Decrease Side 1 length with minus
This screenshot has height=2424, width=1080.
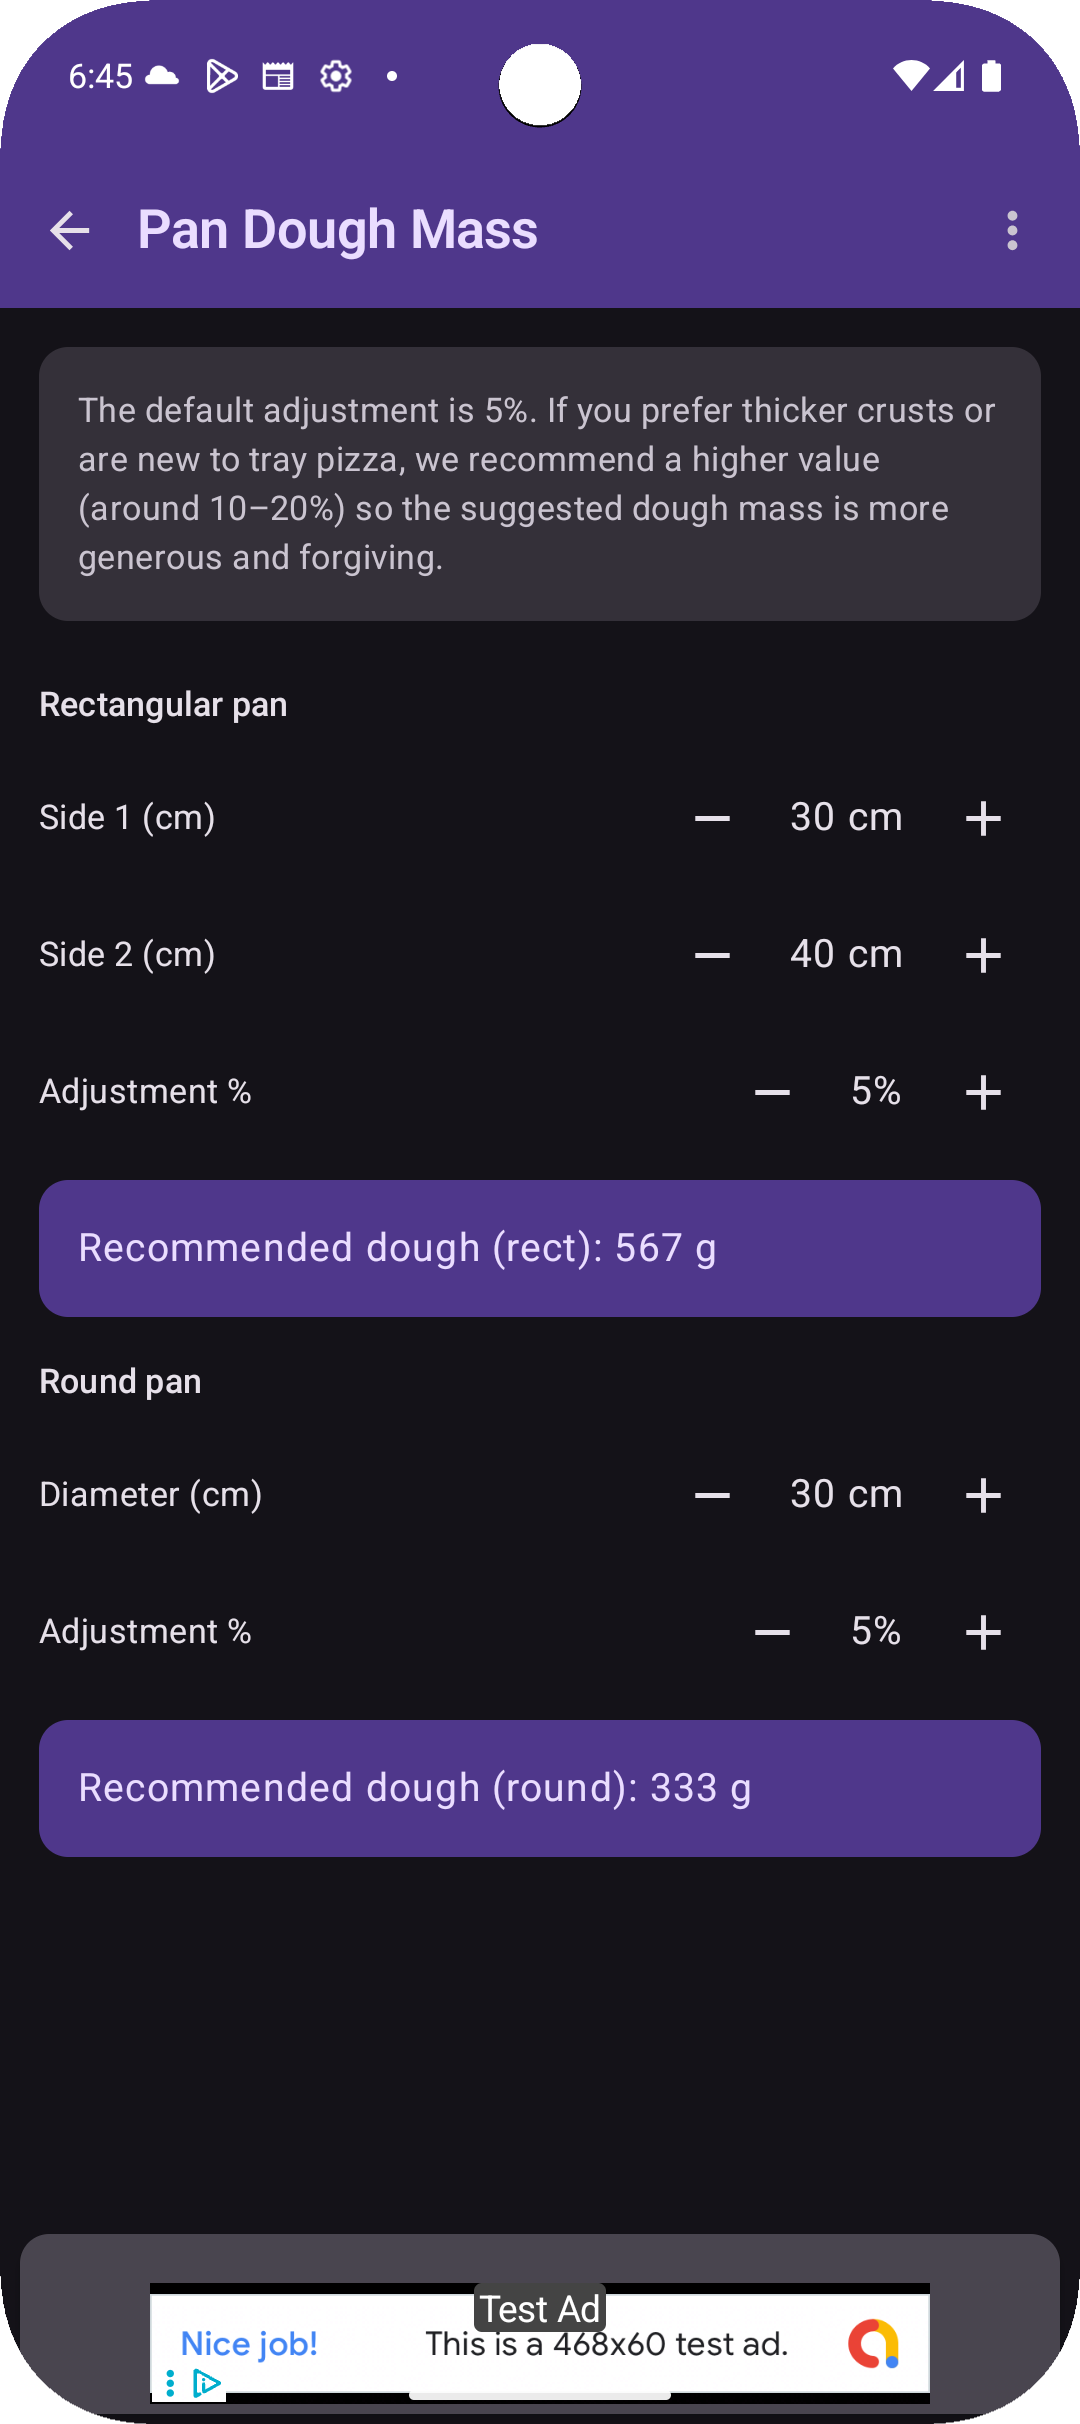(712, 818)
